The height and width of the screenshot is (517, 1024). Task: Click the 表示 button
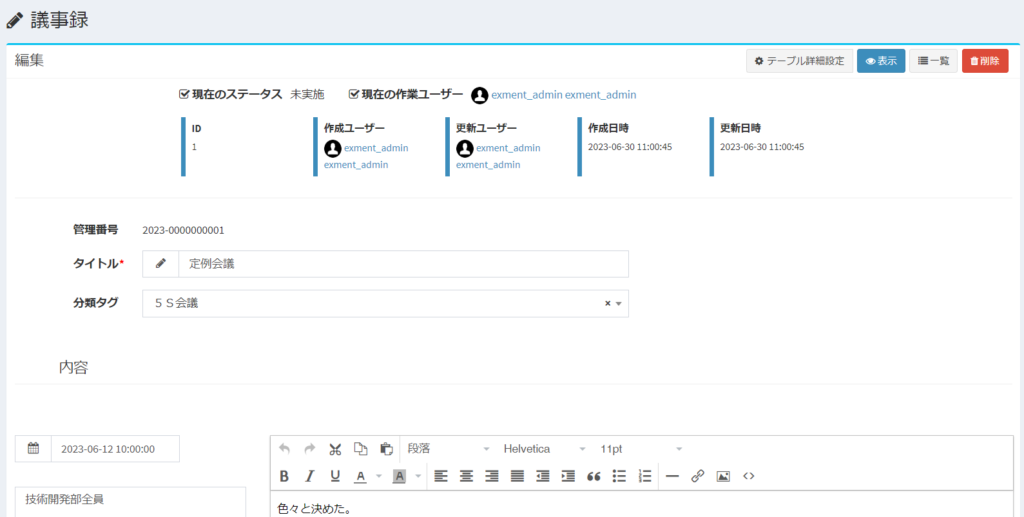click(881, 61)
